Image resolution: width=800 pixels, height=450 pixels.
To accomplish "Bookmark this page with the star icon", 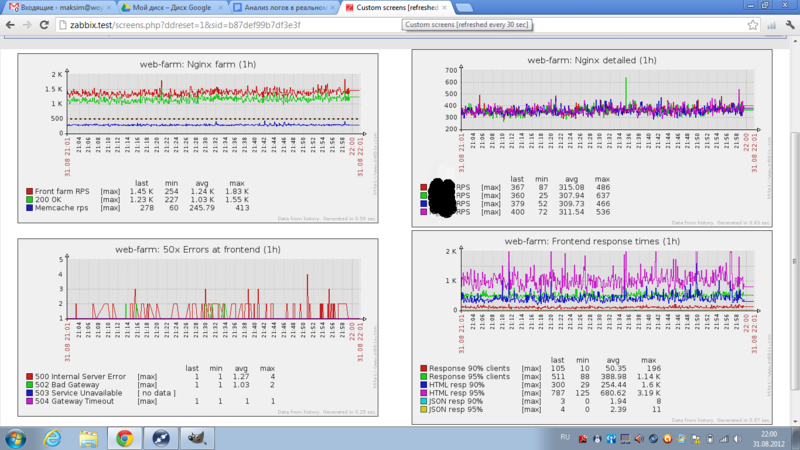I will 753,24.
